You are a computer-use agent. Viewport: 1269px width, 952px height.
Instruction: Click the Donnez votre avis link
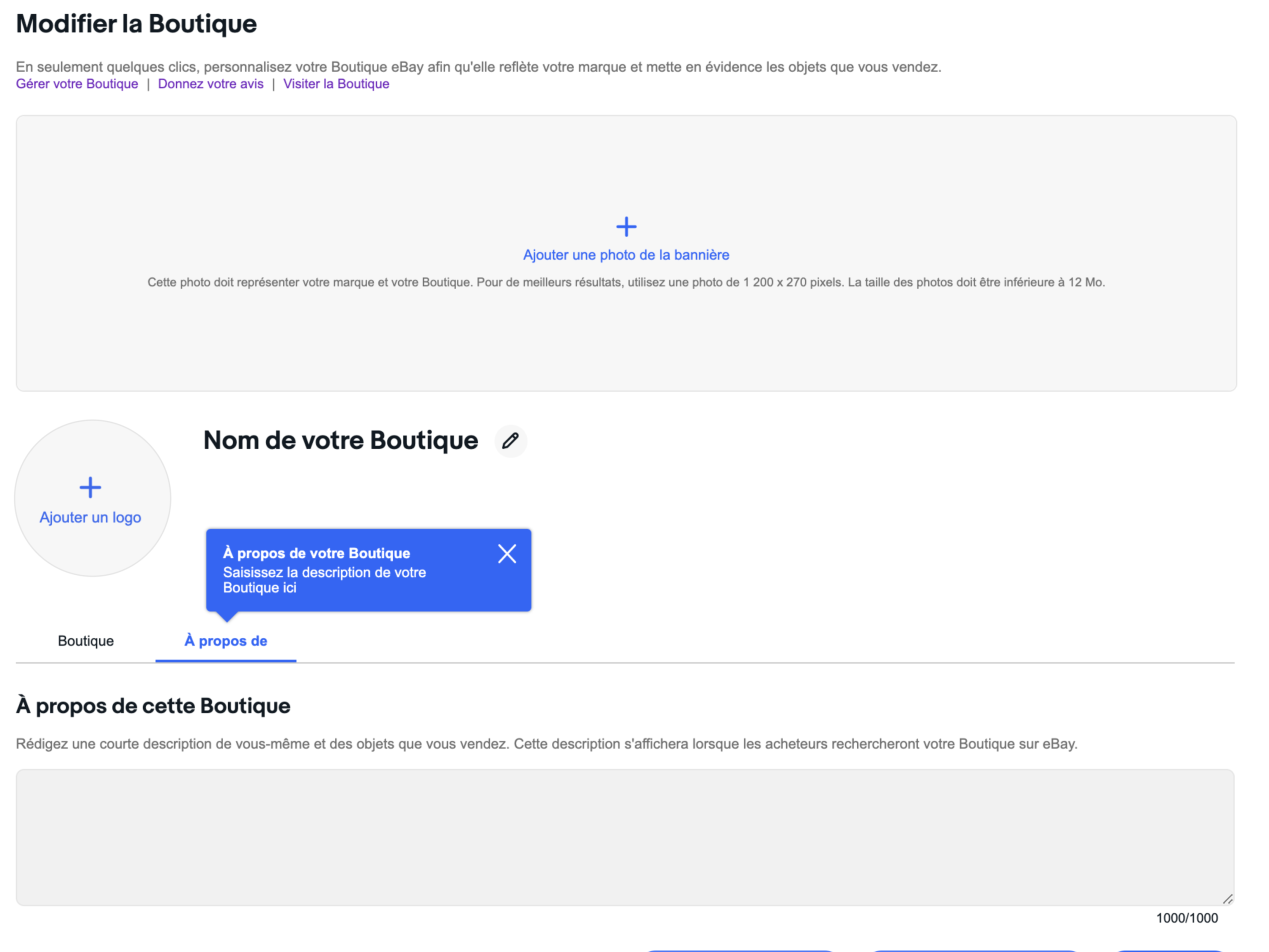(211, 84)
